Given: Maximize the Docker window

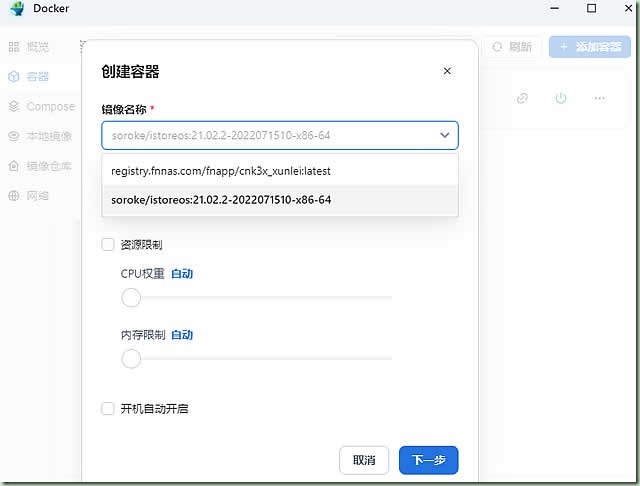Looking at the screenshot, I should coord(591,8).
